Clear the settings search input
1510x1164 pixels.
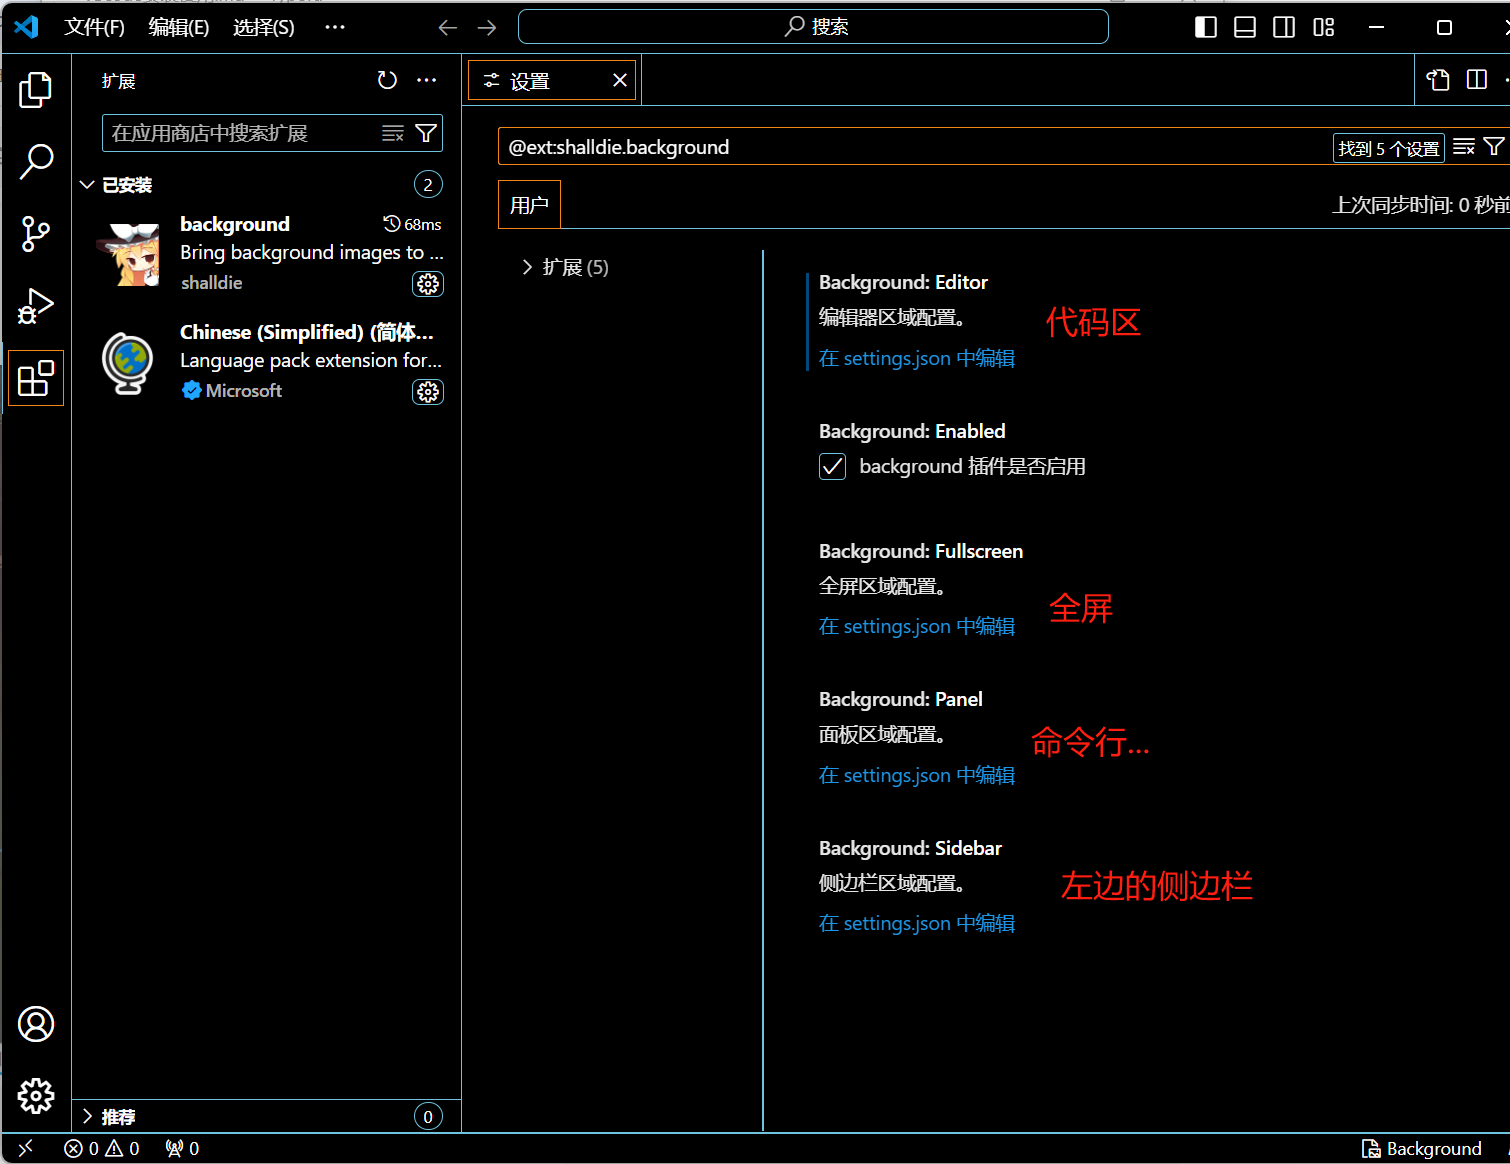[x=1464, y=147]
